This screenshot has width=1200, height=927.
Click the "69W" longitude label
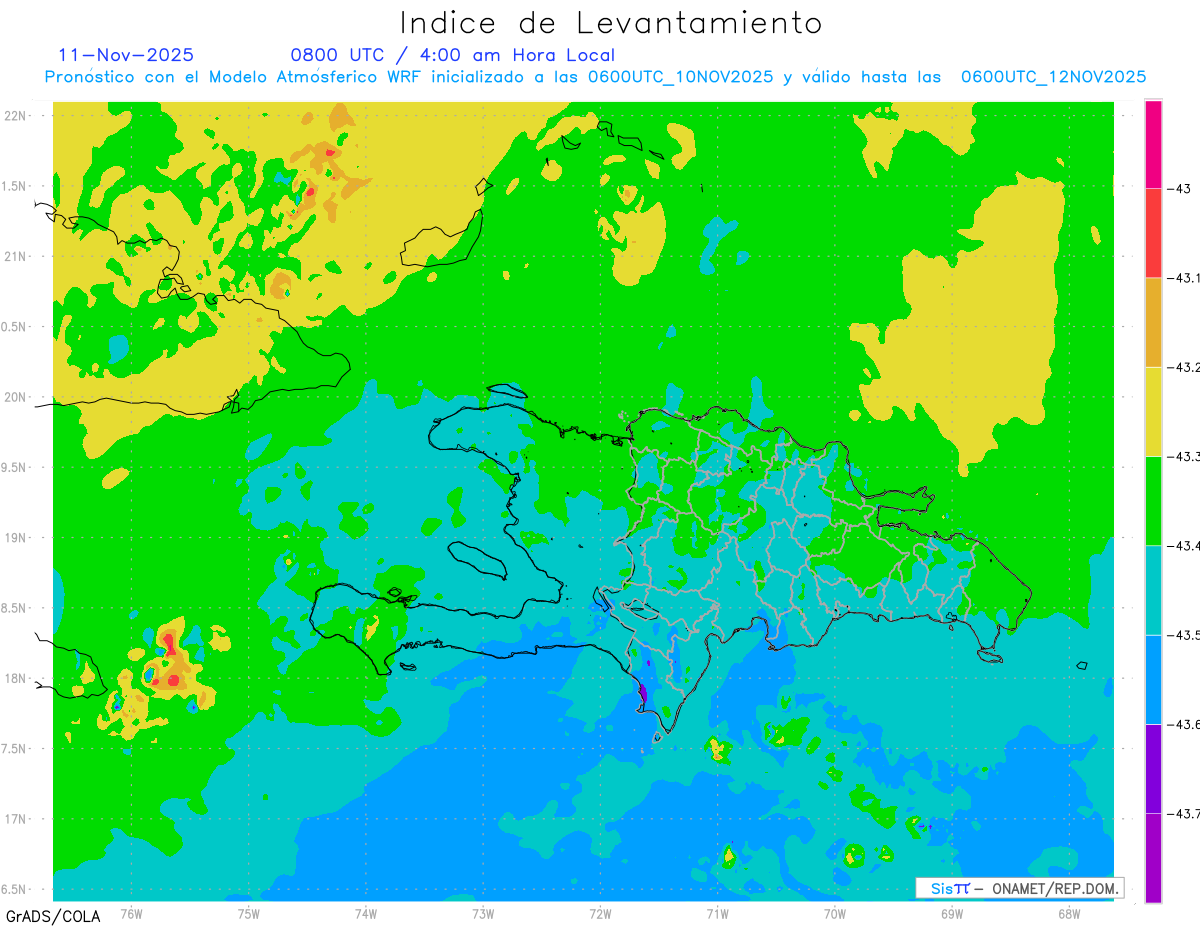(x=952, y=913)
